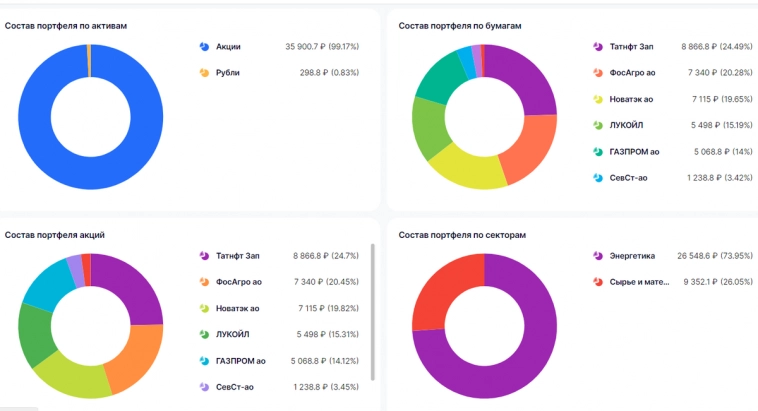758x411 pixels.
Task: Click СевСт-ао icon in stock composition legend
Action: (x=204, y=386)
